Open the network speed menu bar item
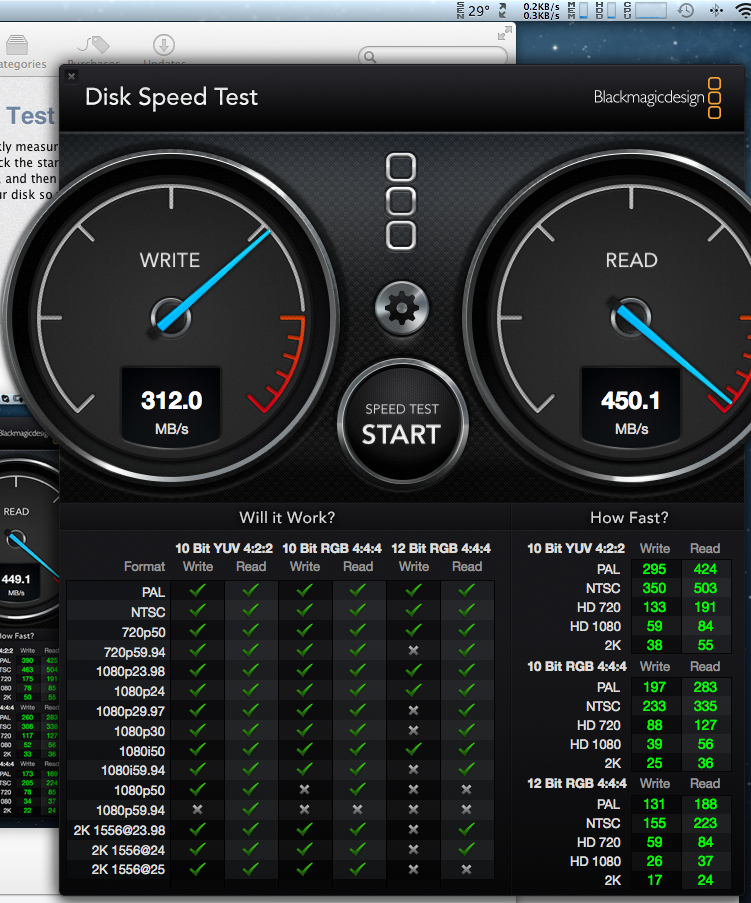 (x=541, y=10)
